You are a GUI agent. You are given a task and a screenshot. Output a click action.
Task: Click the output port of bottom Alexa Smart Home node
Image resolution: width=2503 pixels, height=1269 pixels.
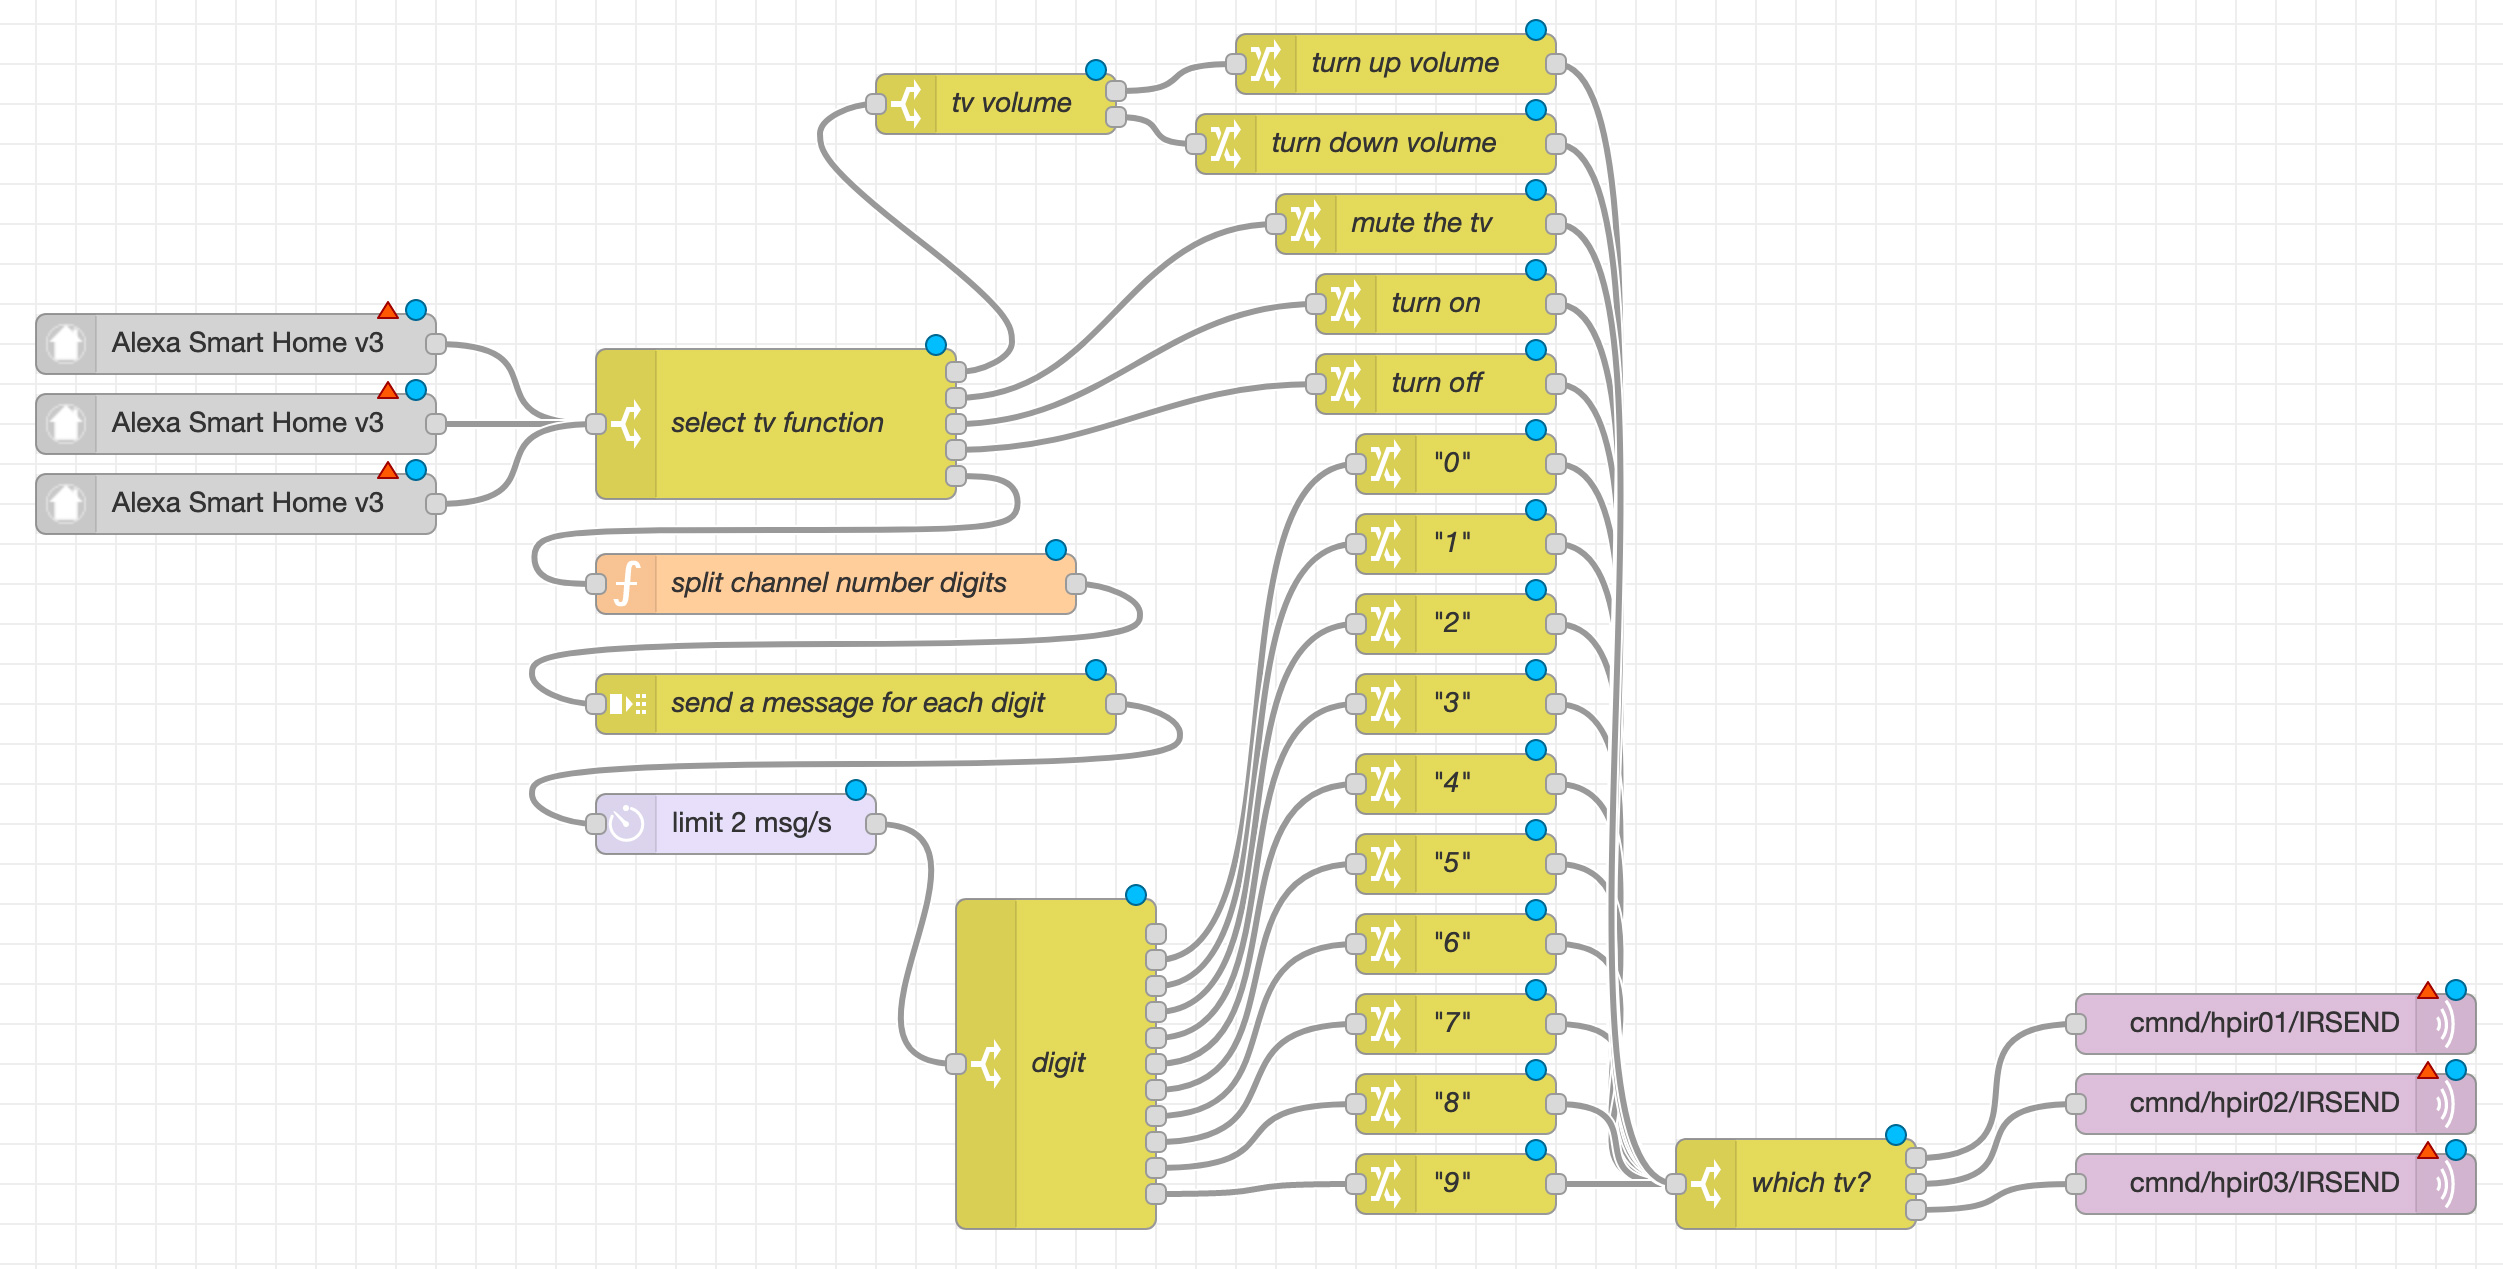pyautogui.click(x=436, y=504)
